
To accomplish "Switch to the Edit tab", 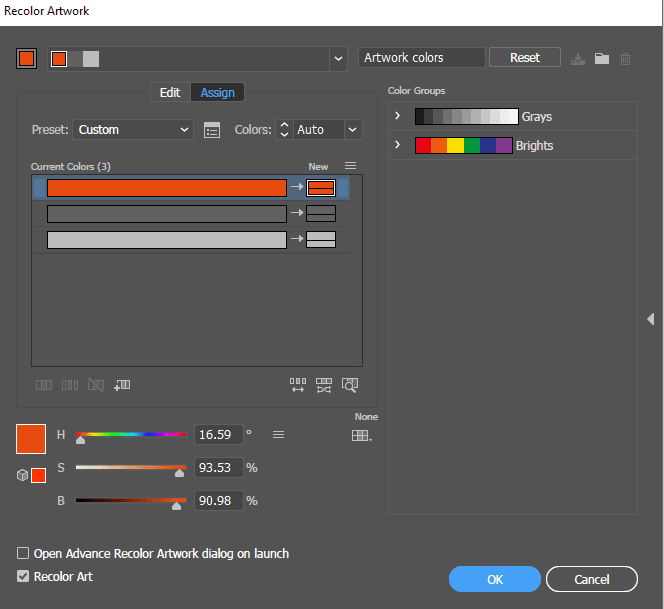I will tap(170, 92).
